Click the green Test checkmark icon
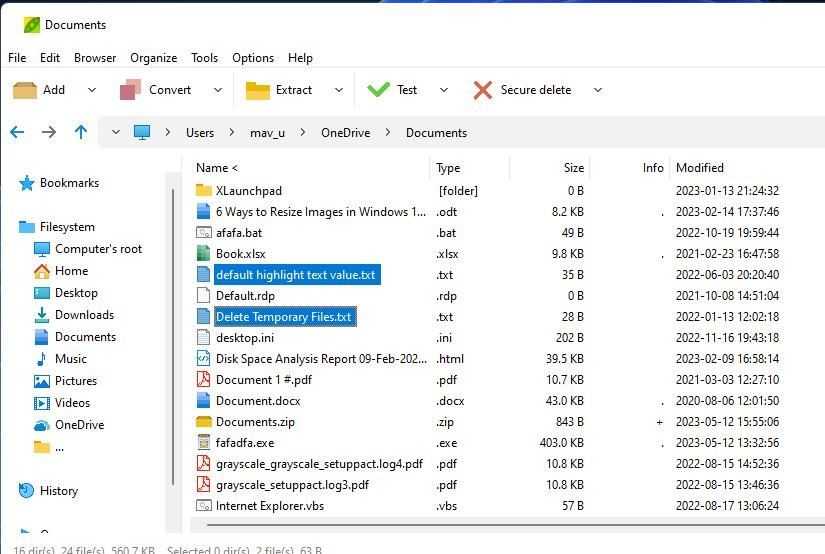 [378, 89]
